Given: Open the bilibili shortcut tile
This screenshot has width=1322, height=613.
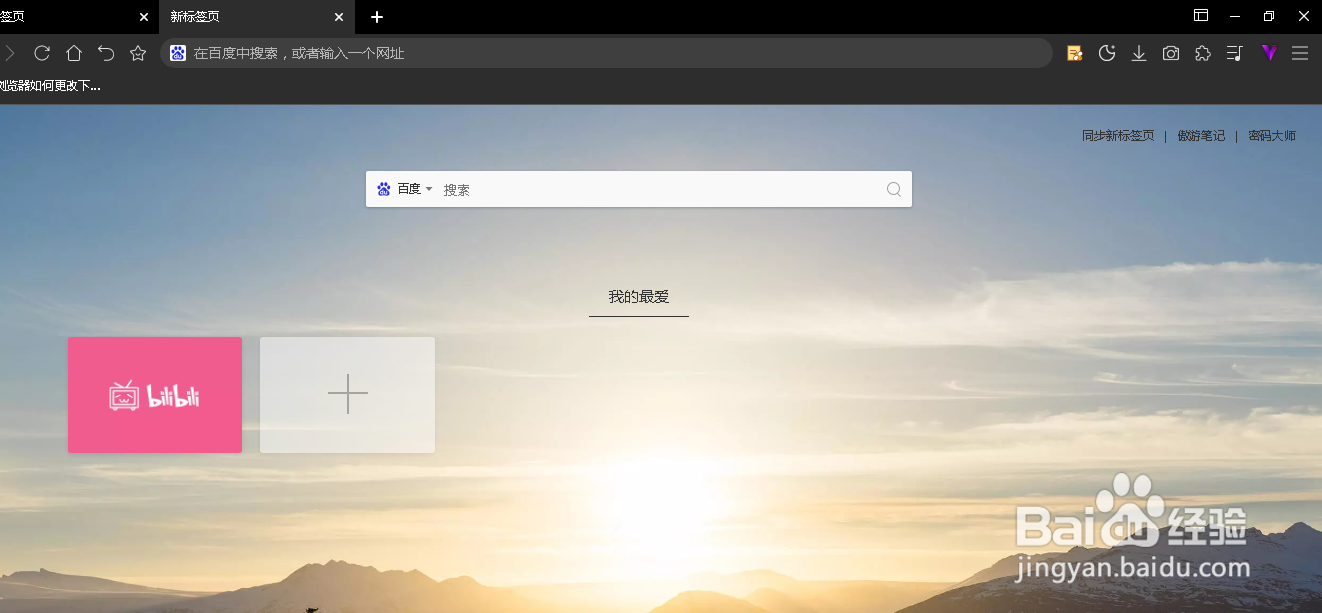Looking at the screenshot, I should tap(155, 395).
